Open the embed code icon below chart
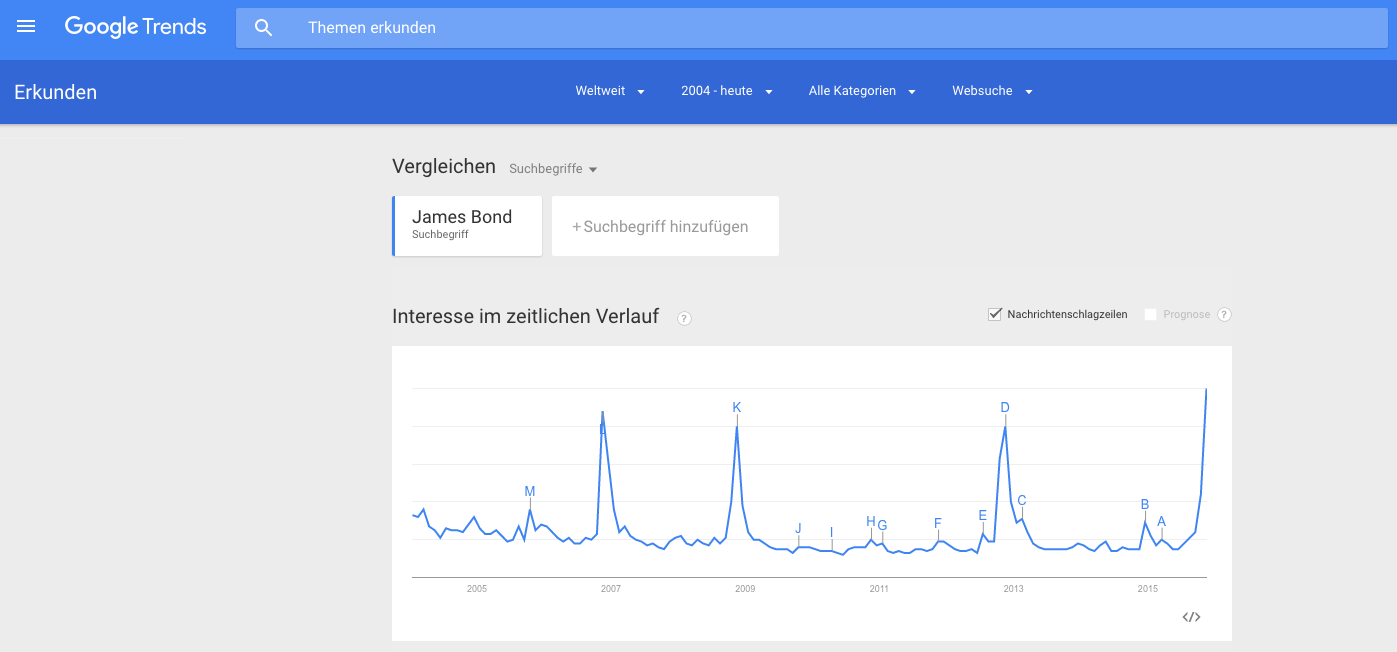1397x652 pixels. tap(1191, 617)
